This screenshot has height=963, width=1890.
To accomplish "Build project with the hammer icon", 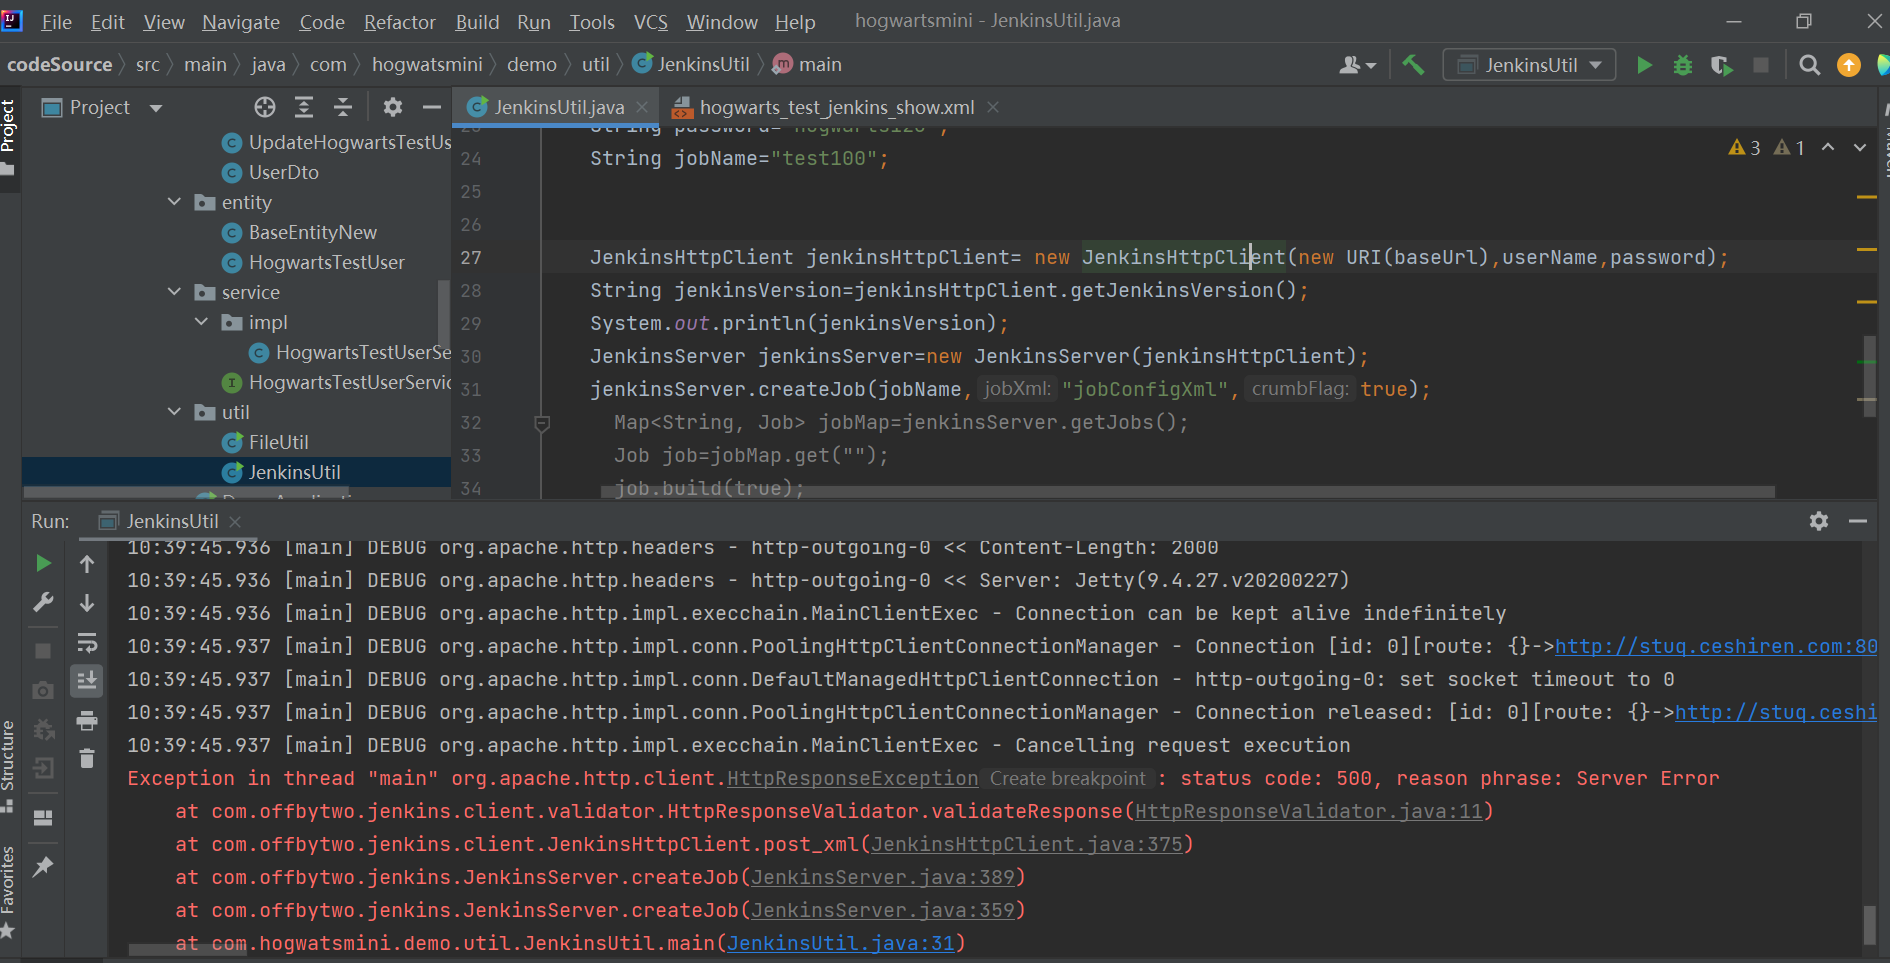I will 1413,65.
